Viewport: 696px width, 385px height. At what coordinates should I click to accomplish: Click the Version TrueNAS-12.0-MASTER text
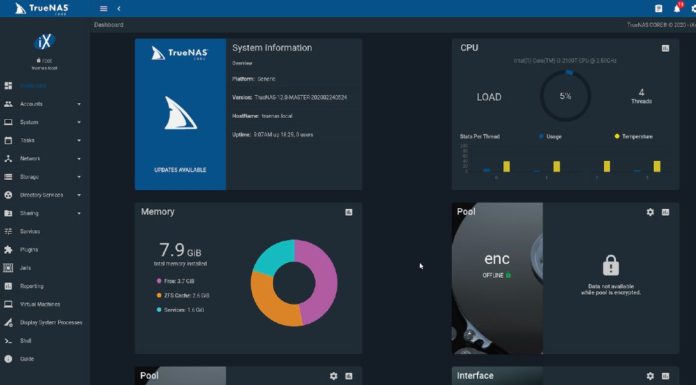pos(289,97)
